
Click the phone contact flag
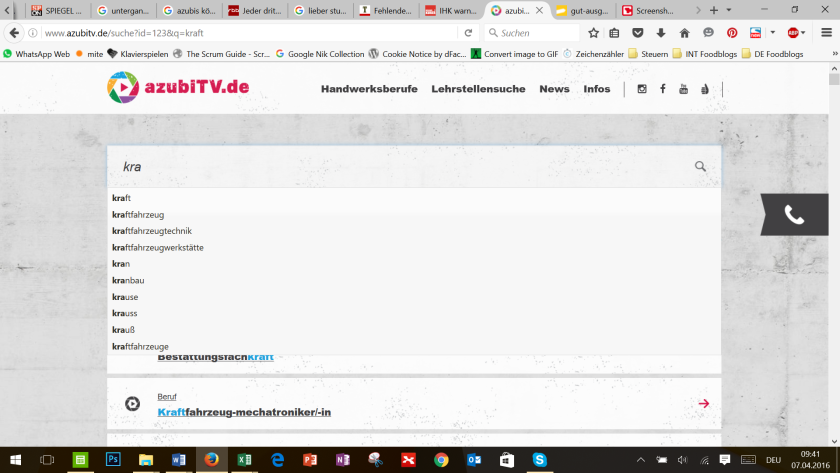(794, 215)
